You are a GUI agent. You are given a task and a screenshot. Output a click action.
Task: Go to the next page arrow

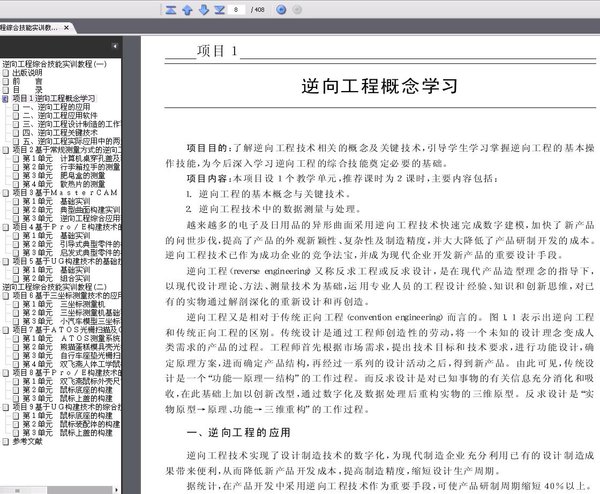click(204, 10)
